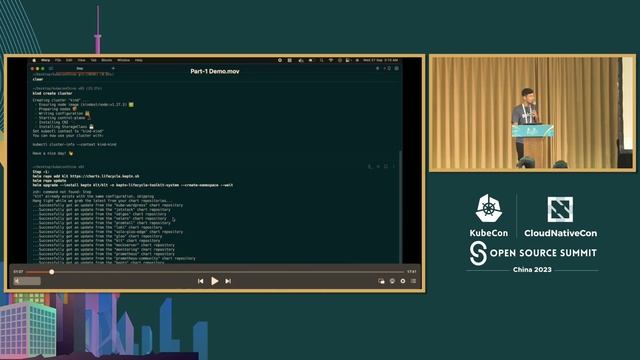The image size is (640, 360).
Task: Click the Part-1 Demo.mov title
Action: 215,71
